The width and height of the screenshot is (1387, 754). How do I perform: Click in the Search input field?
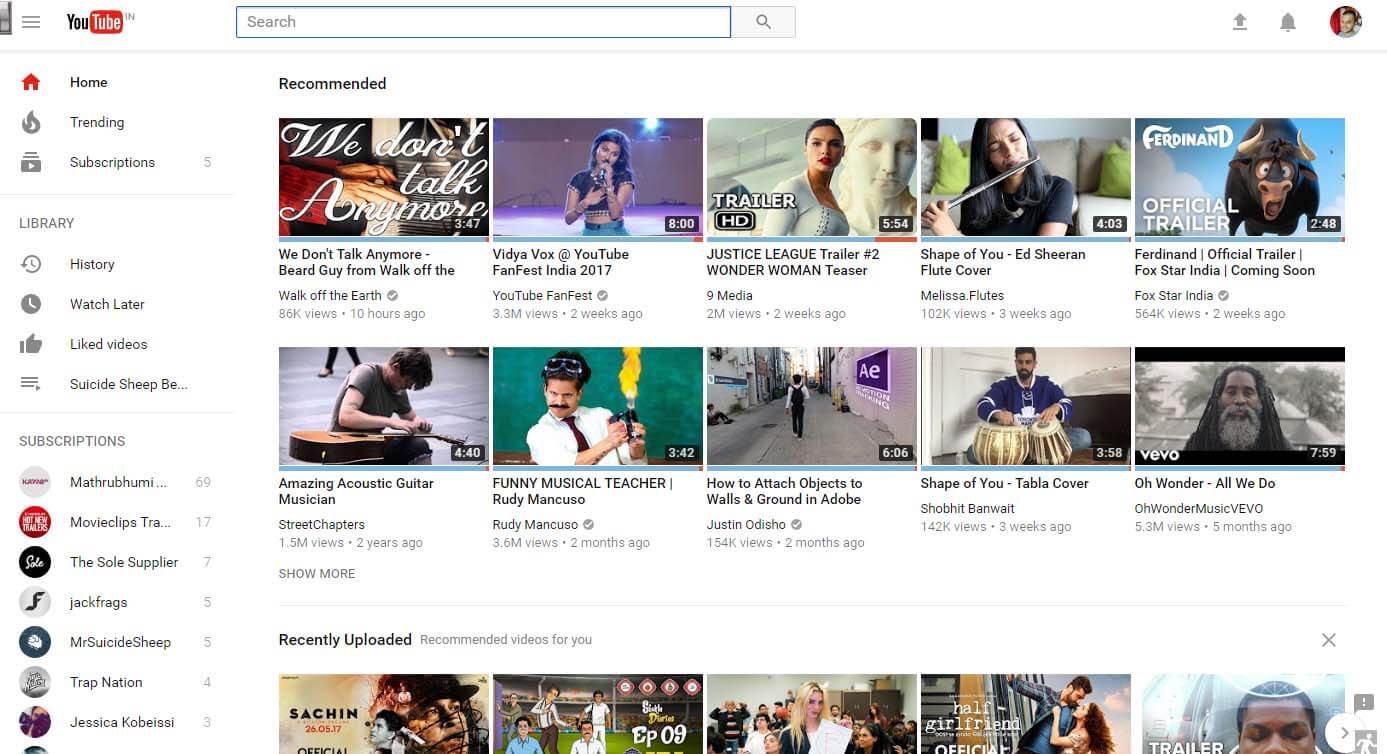tap(483, 22)
